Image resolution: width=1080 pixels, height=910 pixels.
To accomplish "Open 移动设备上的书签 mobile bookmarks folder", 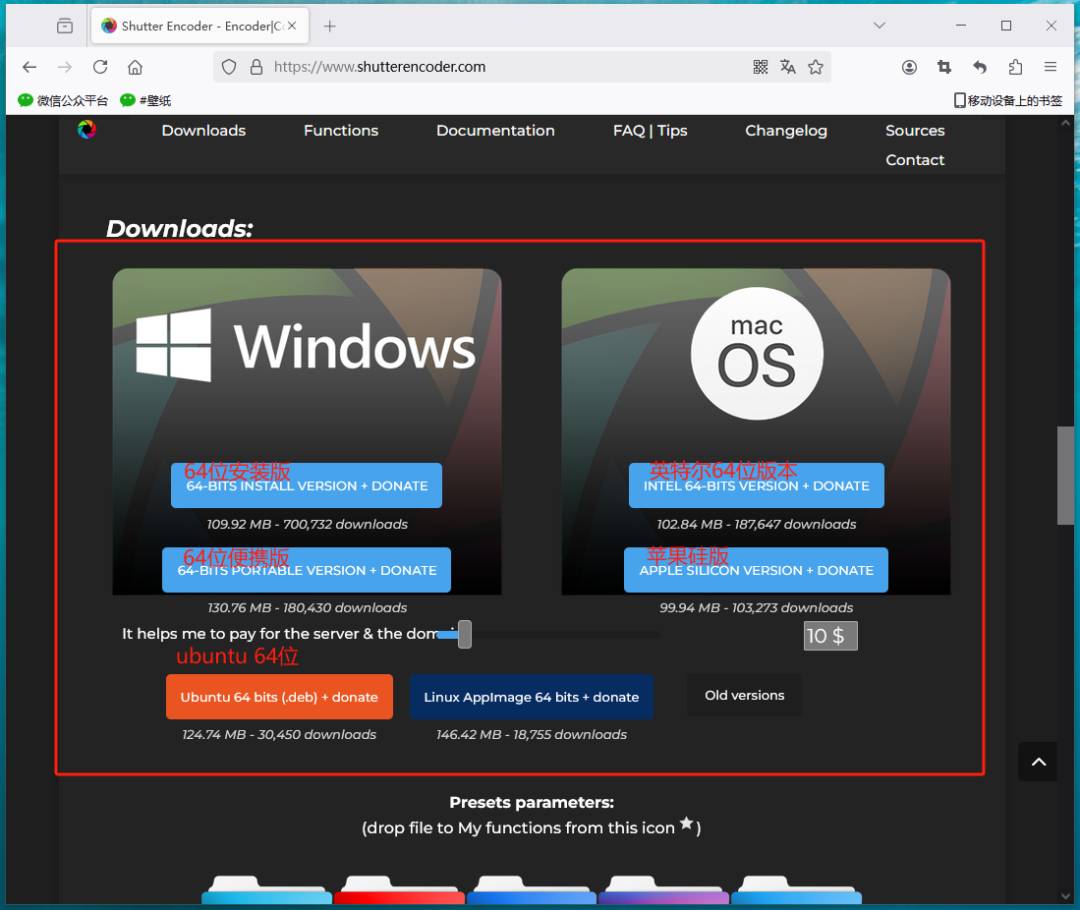I will [x=1008, y=101].
